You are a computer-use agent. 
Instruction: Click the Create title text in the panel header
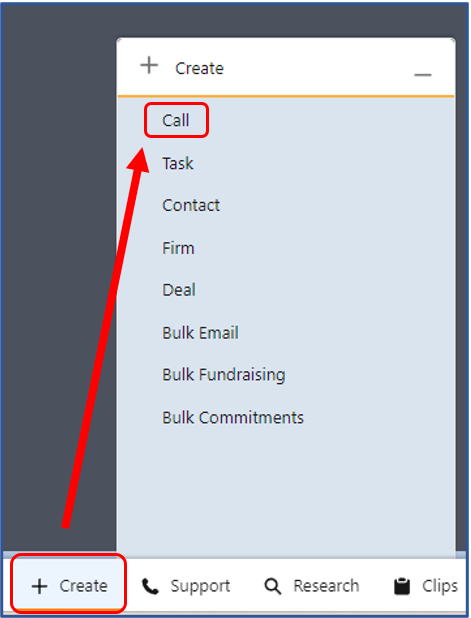[x=199, y=69]
